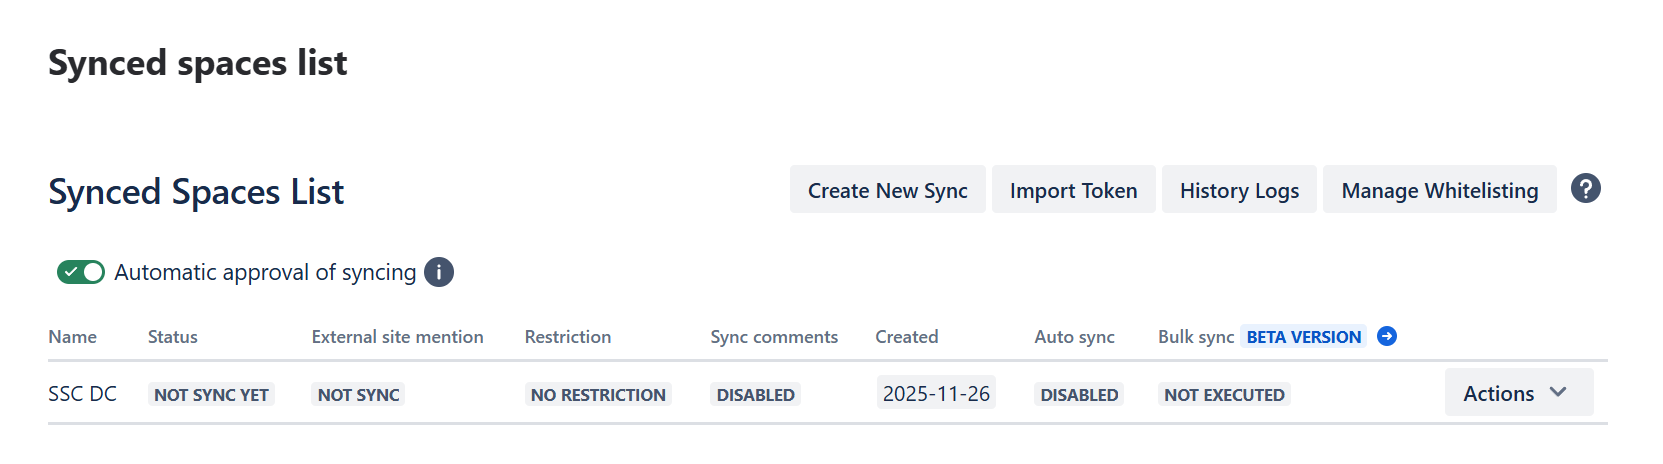Open the Import Token dialog

pyautogui.click(x=1073, y=190)
